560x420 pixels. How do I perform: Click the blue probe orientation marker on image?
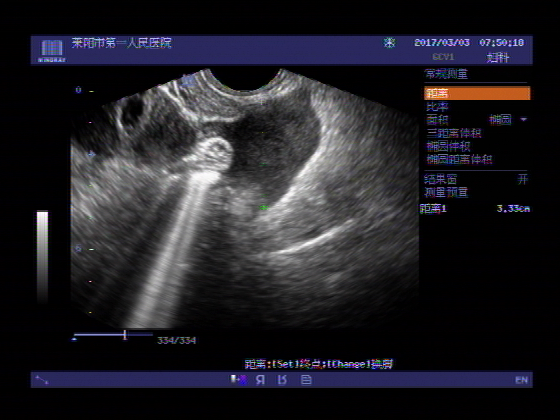(x=188, y=81)
